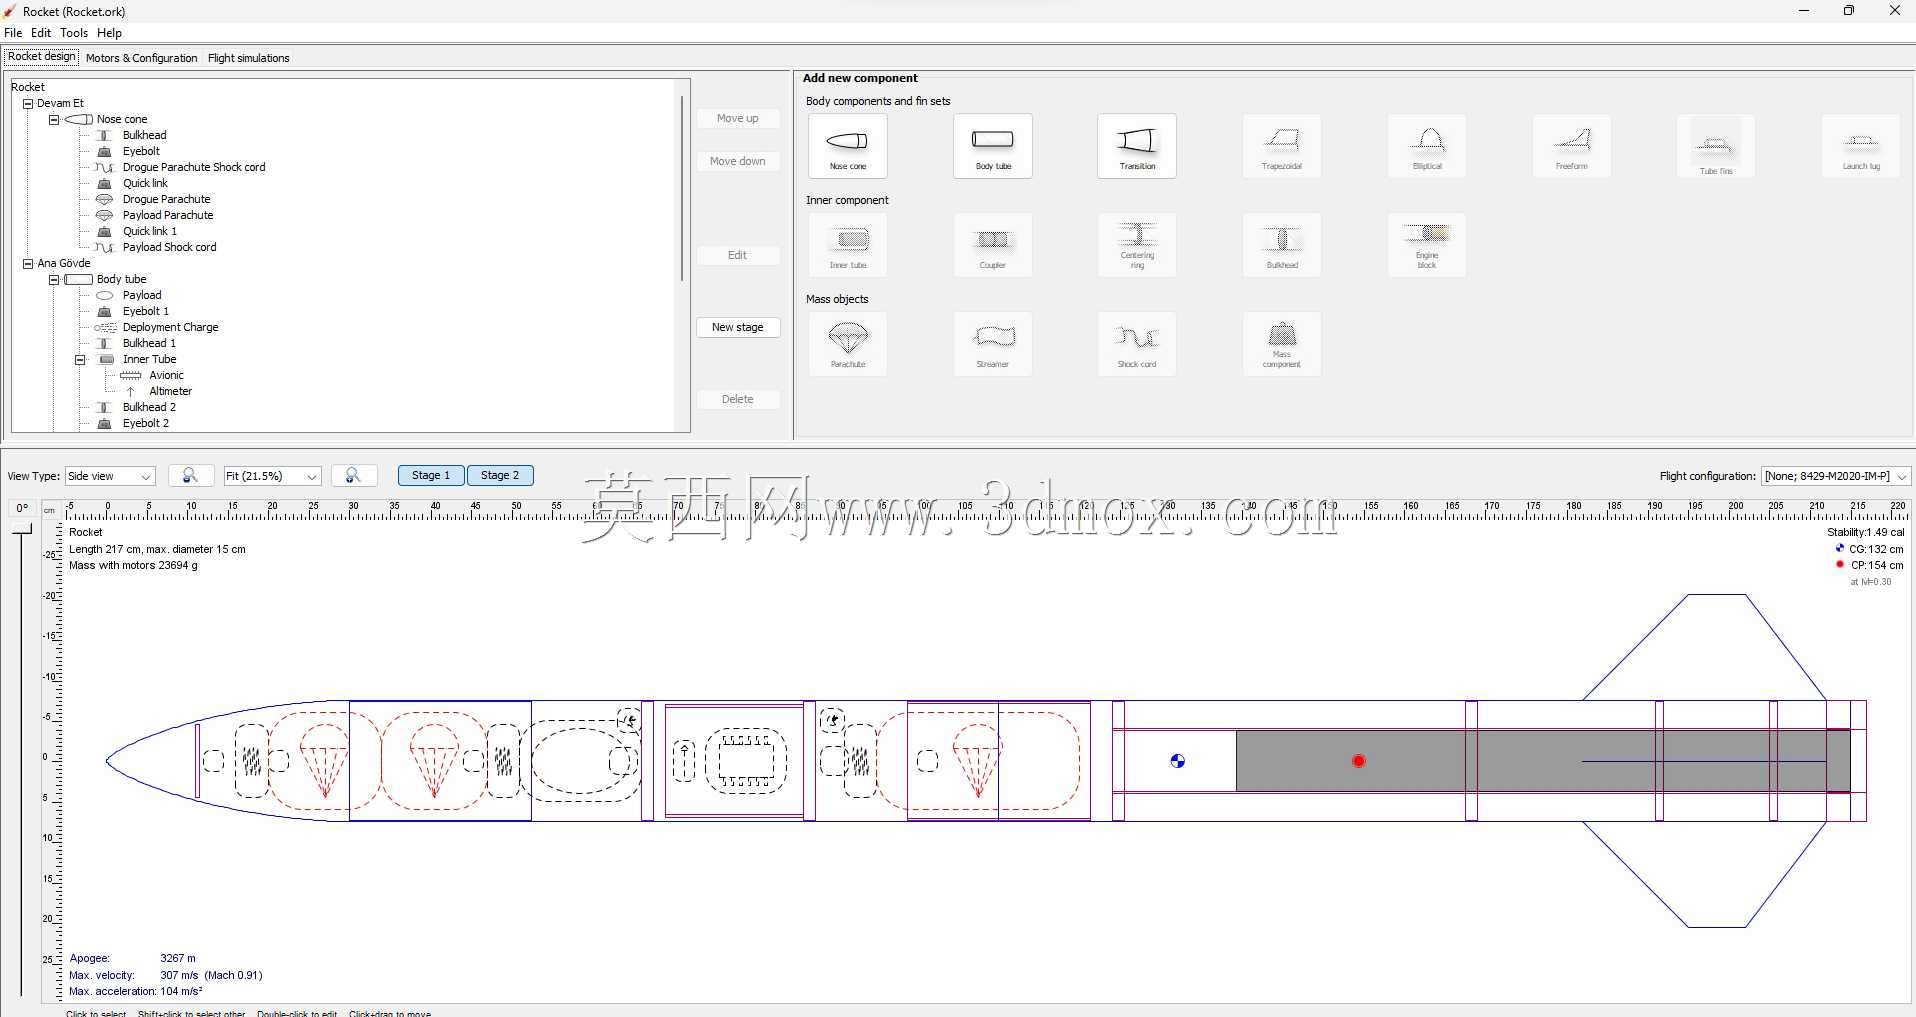1916x1017 pixels.
Task: Toggle Stage 1 visibility button
Action: tap(431, 476)
